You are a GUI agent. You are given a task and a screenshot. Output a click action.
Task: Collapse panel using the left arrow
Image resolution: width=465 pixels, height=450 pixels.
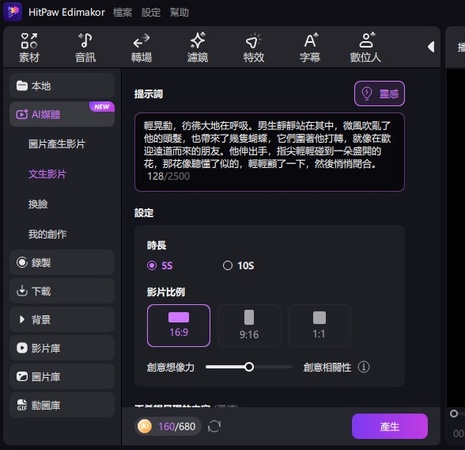coord(431,47)
